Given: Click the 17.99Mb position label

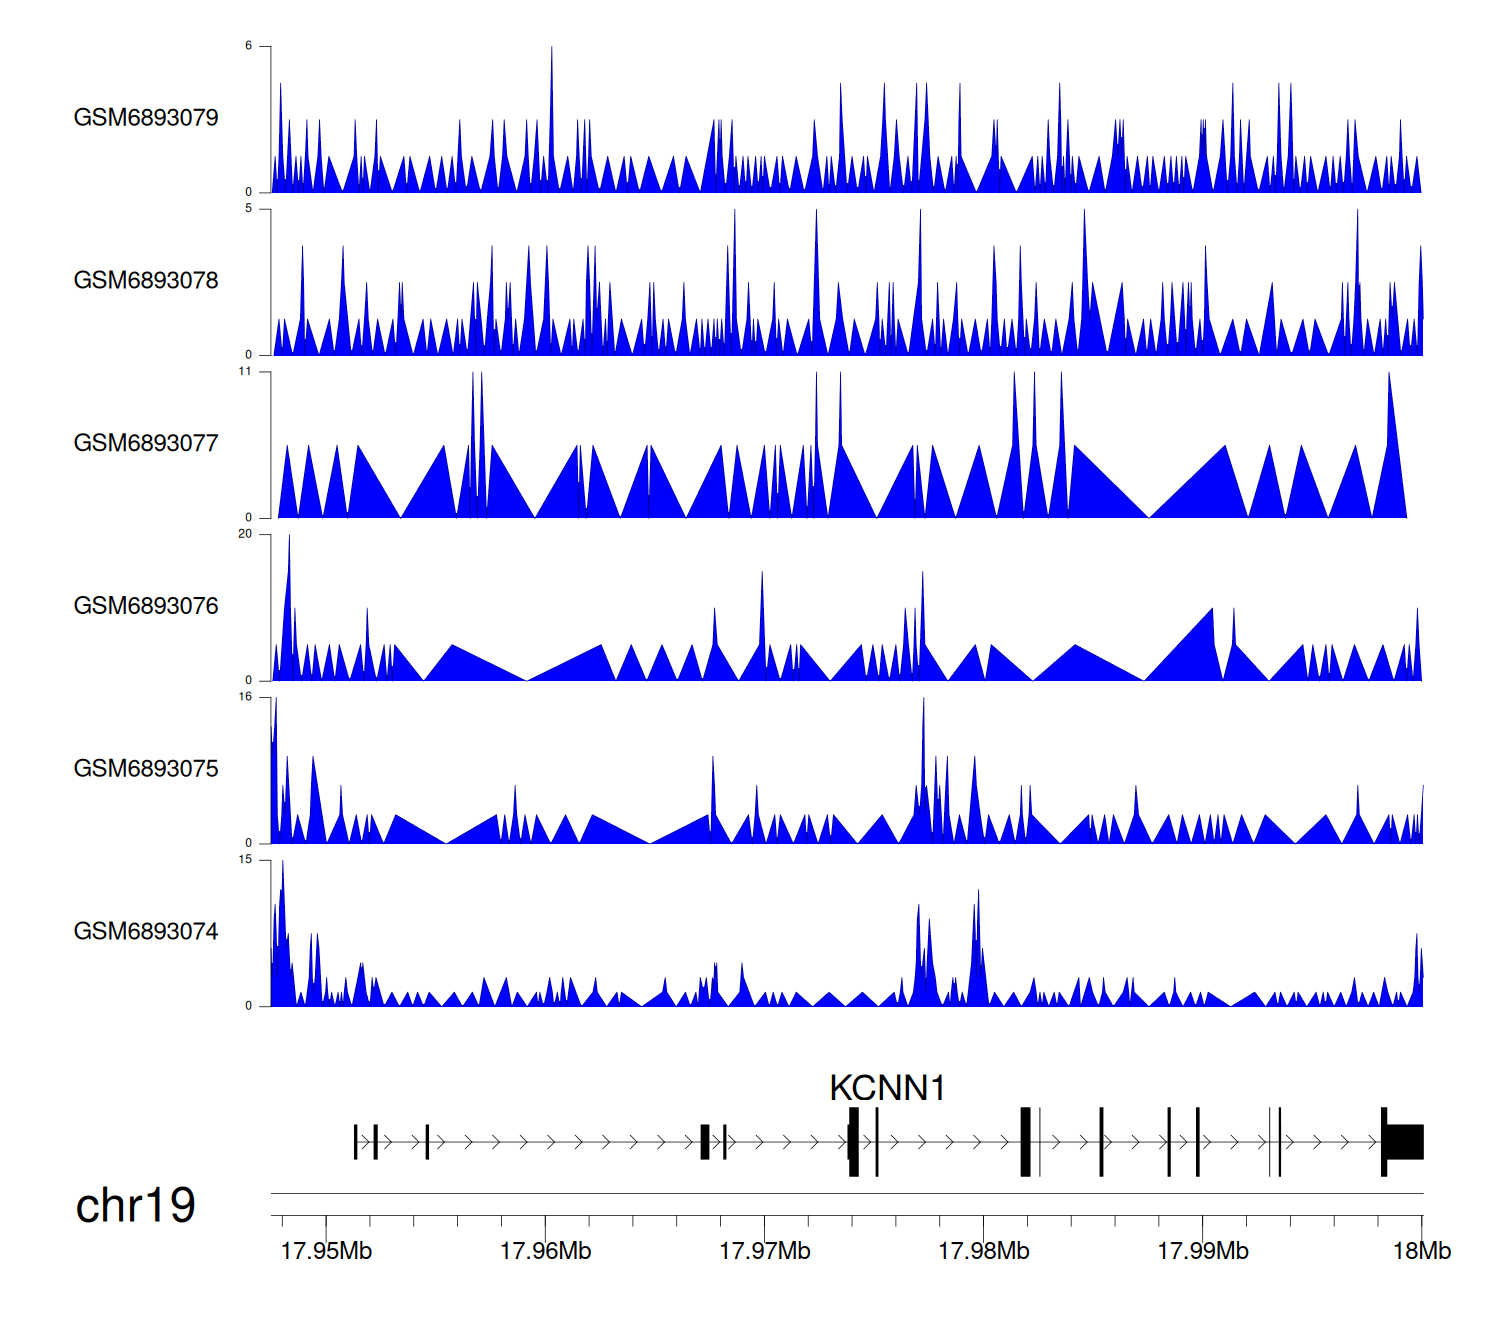Looking at the screenshot, I should [1202, 1251].
